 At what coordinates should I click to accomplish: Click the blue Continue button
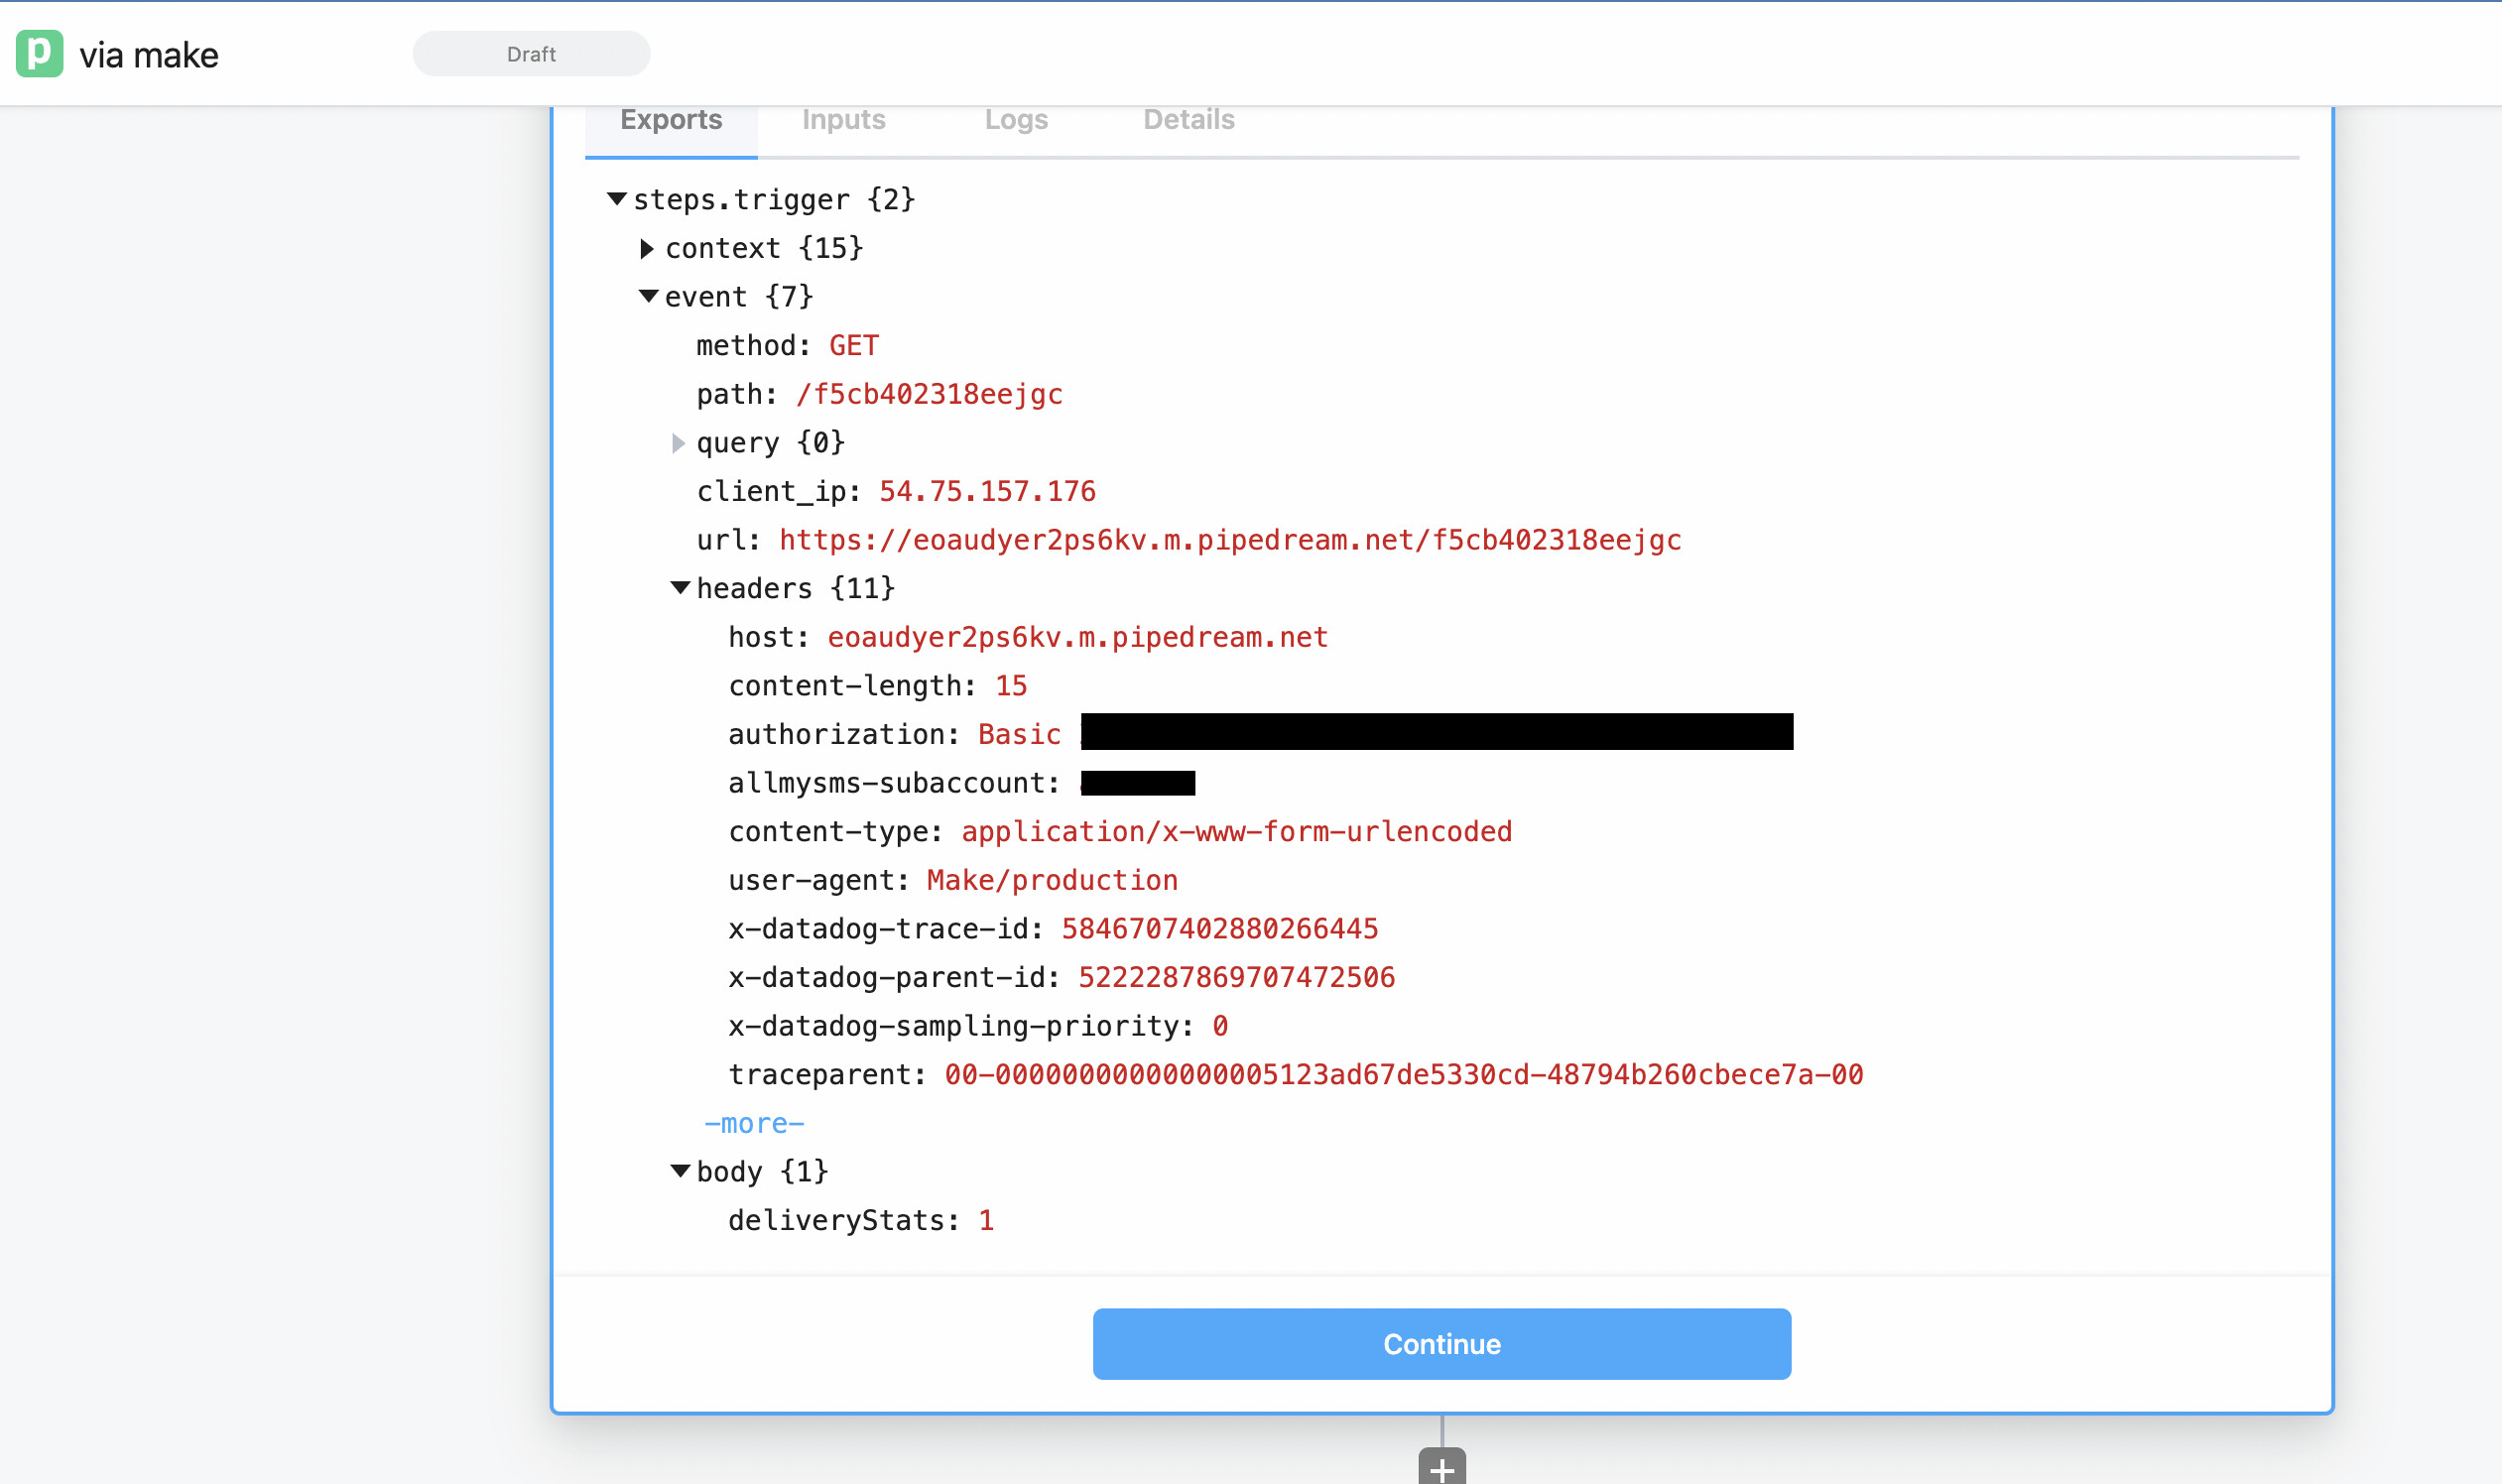pos(1441,1343)
